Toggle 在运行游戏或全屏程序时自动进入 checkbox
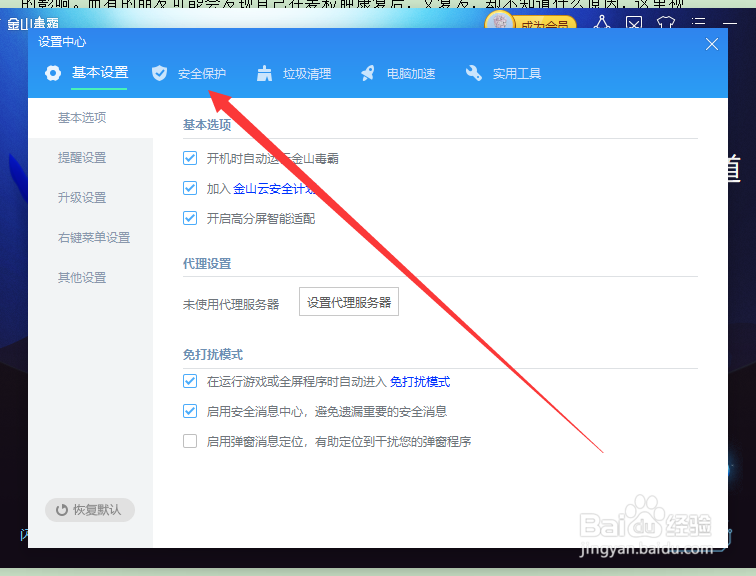The width and height of the screenshot is (756, 576). 190,381
